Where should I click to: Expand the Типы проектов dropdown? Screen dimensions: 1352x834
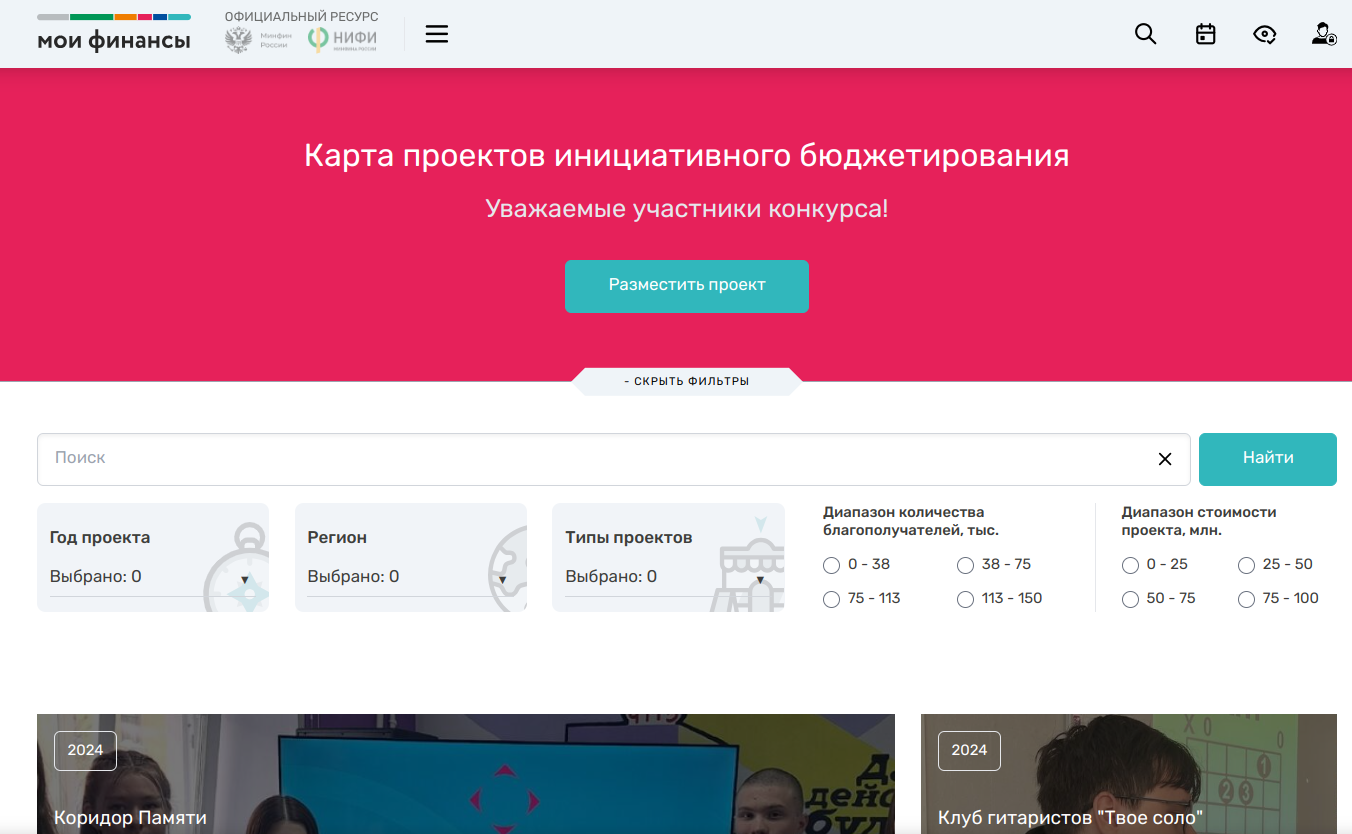(x=668, y=577)
